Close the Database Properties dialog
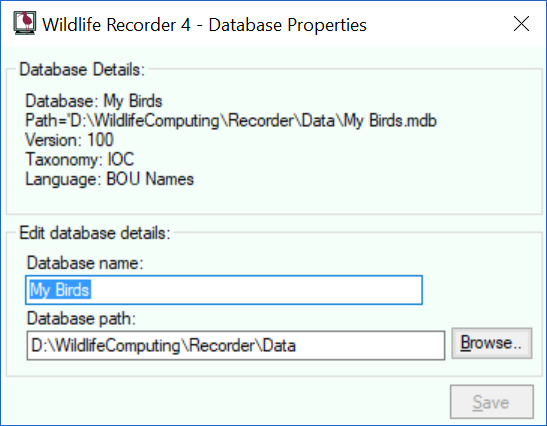The height and width of the screenshot is (426, 547). [521, 24]
